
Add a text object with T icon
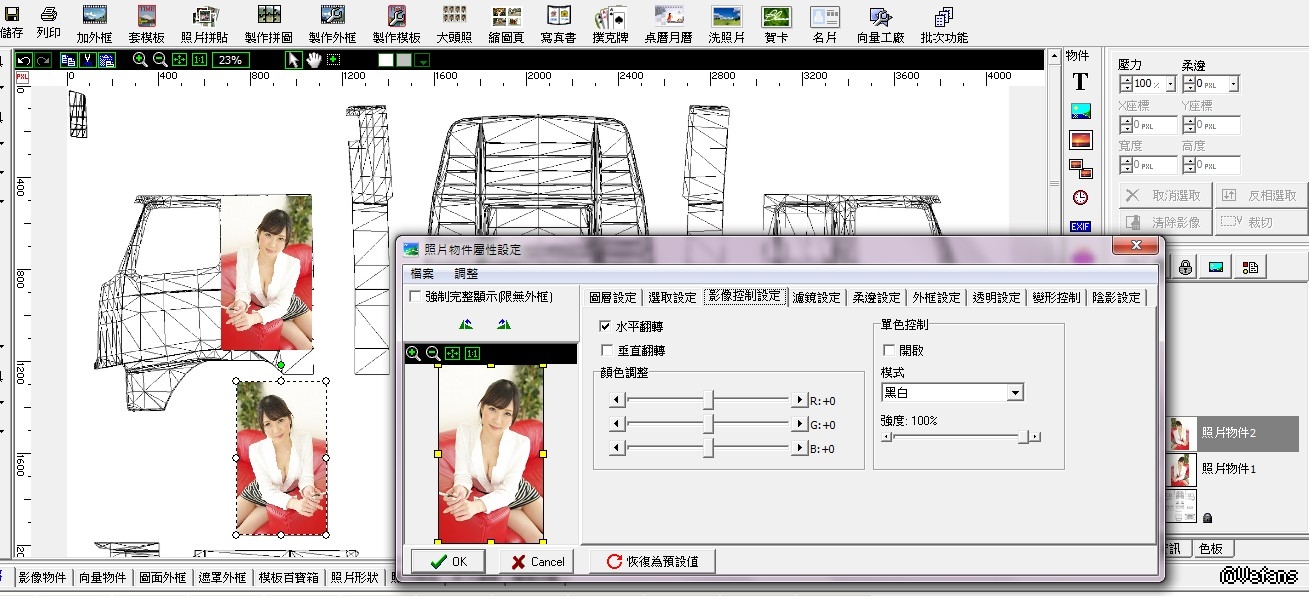coord(1080,82)
